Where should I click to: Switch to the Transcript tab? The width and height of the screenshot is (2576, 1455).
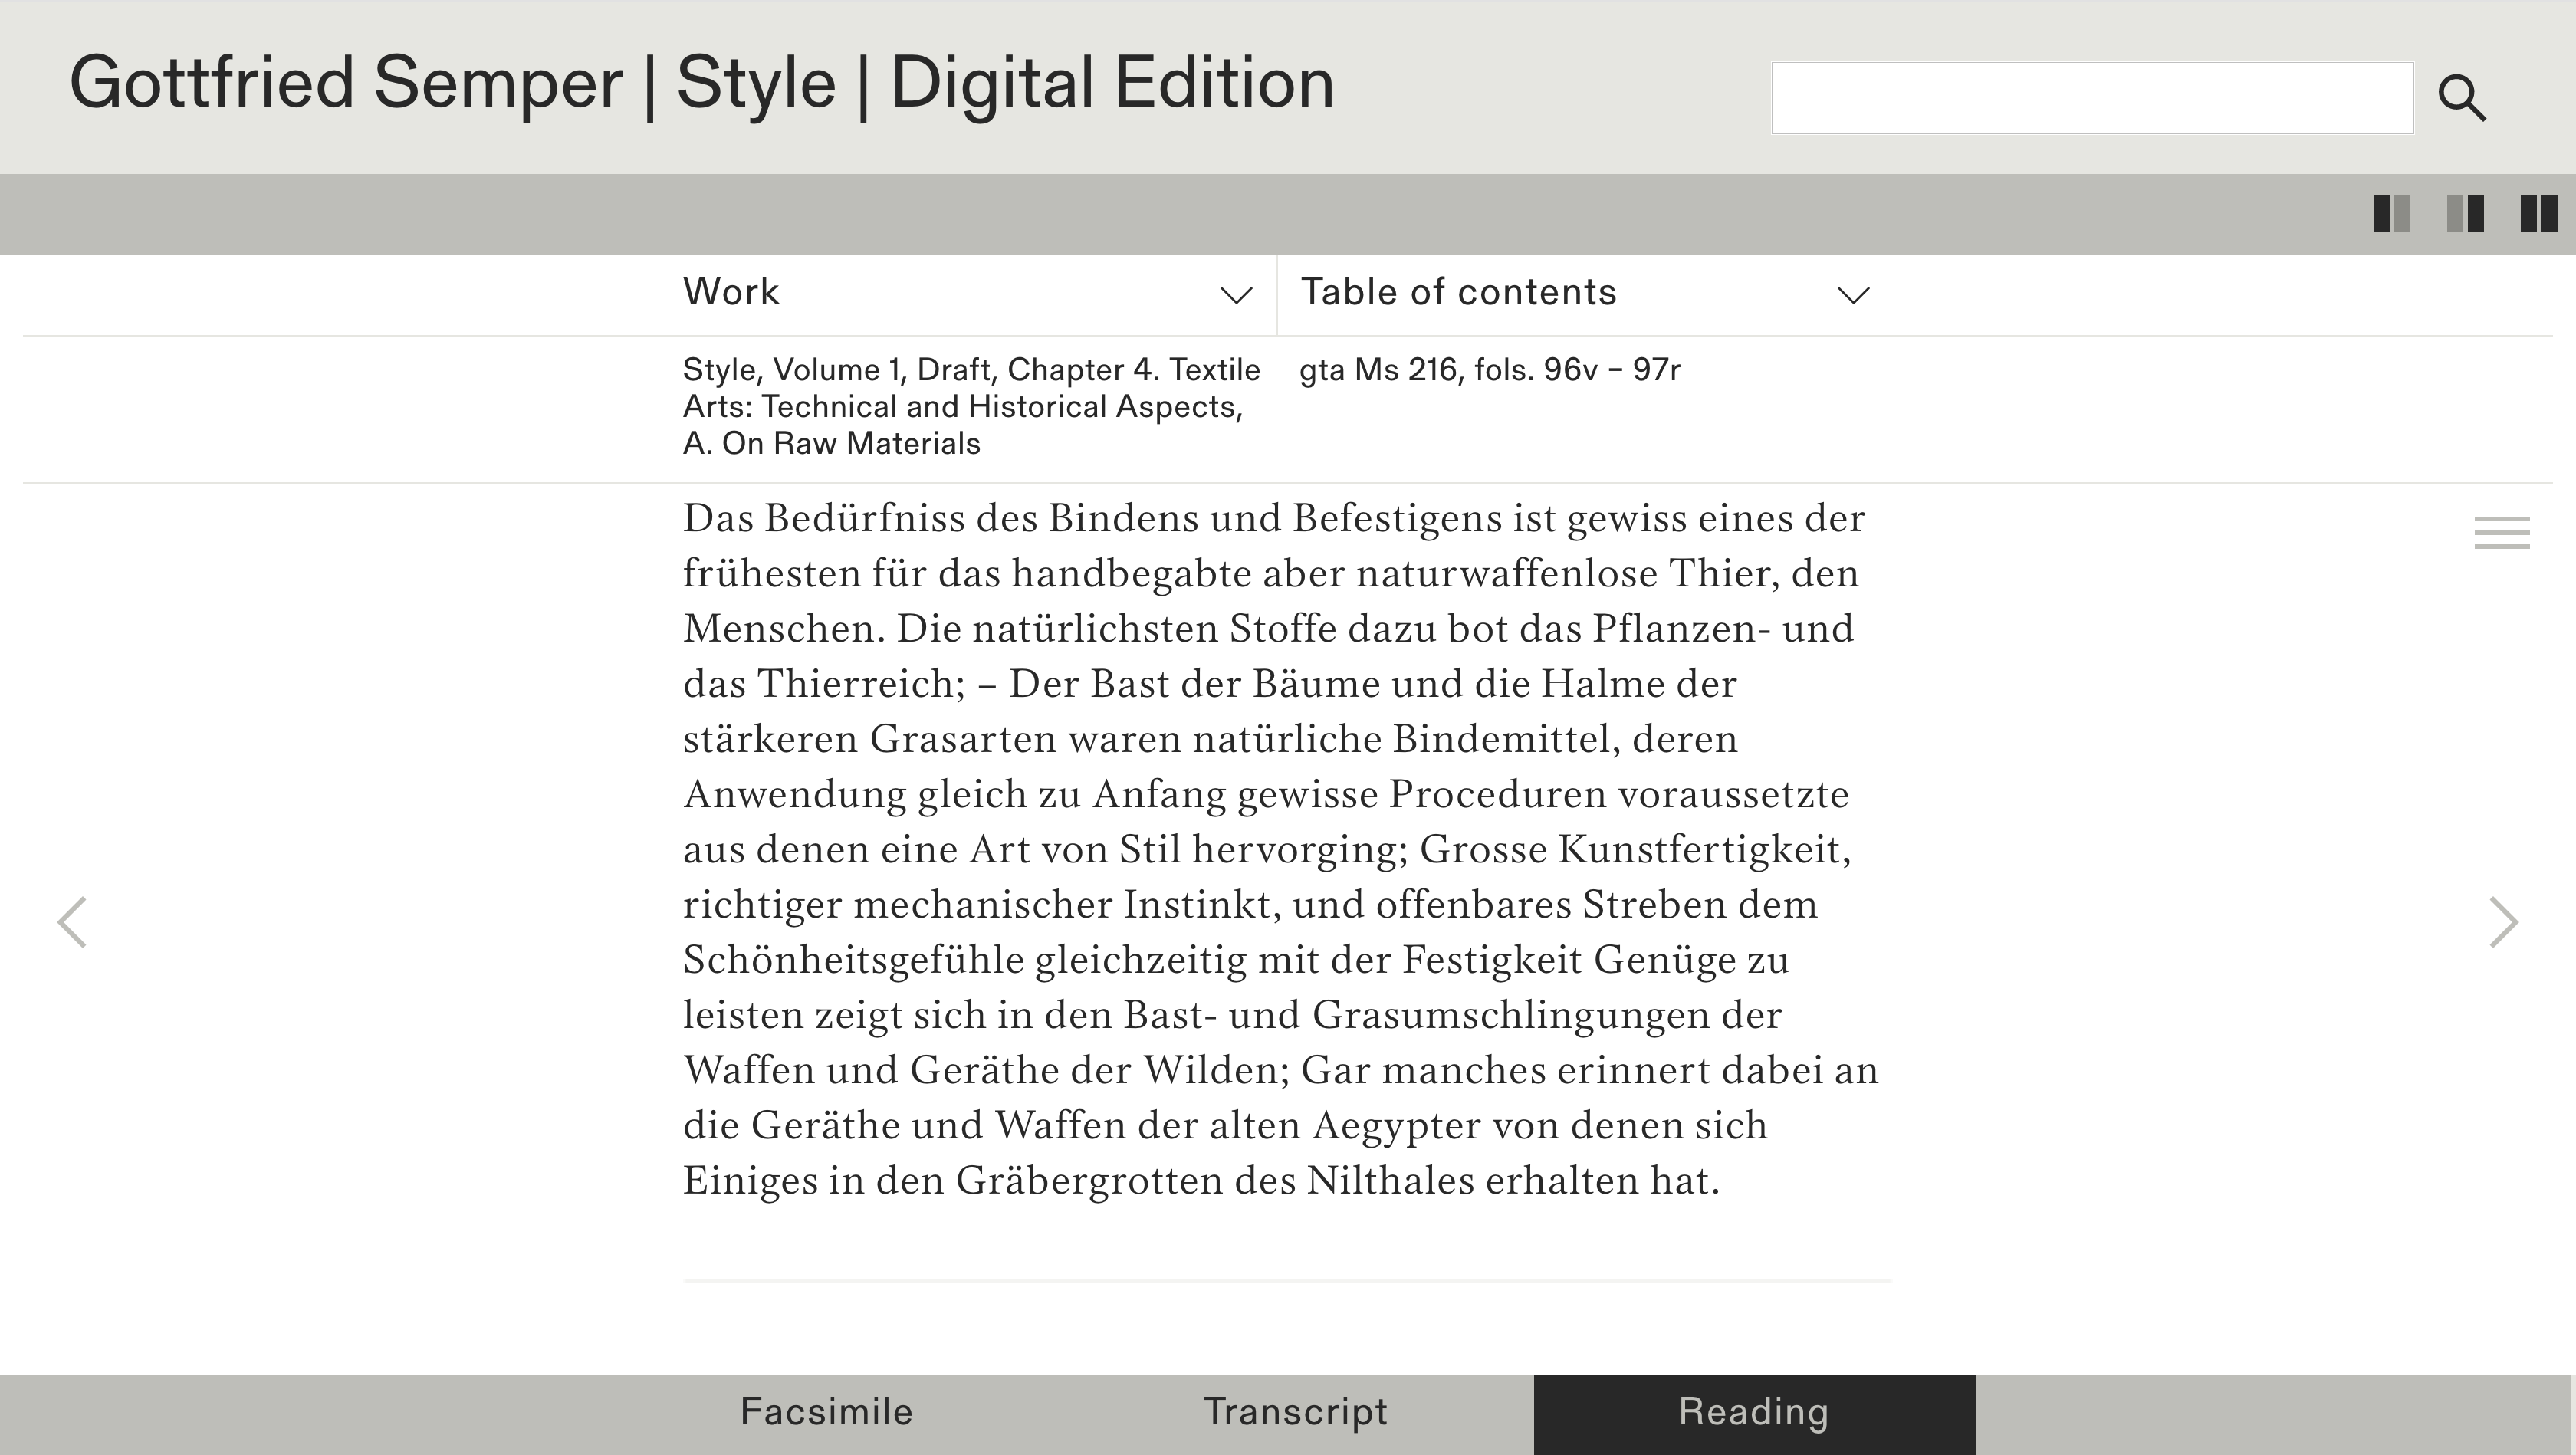1295,1412
